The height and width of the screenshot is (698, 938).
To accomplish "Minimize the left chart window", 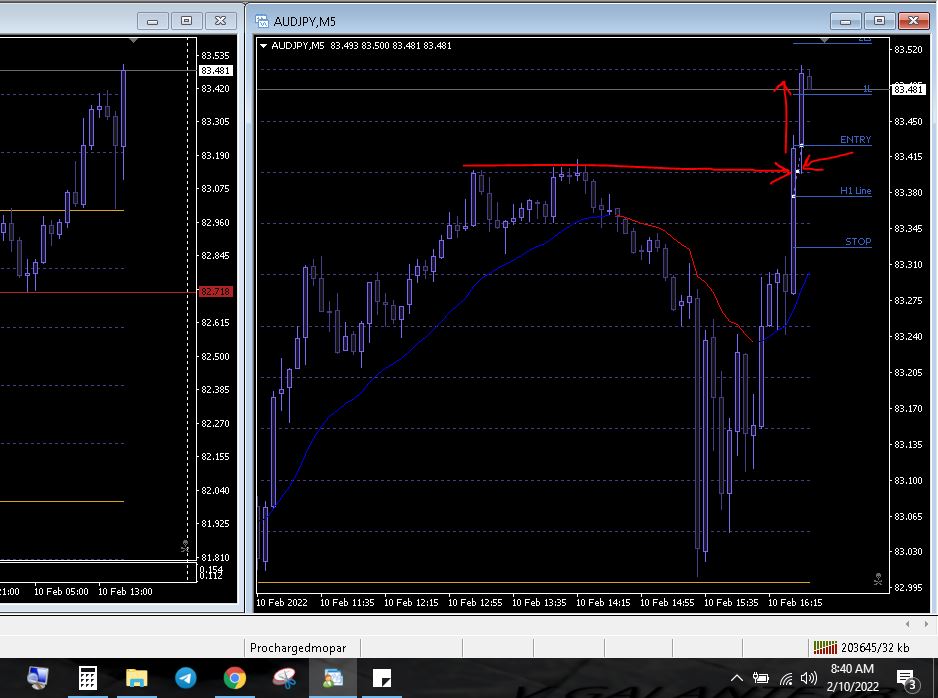I will (x=153, y=22).
